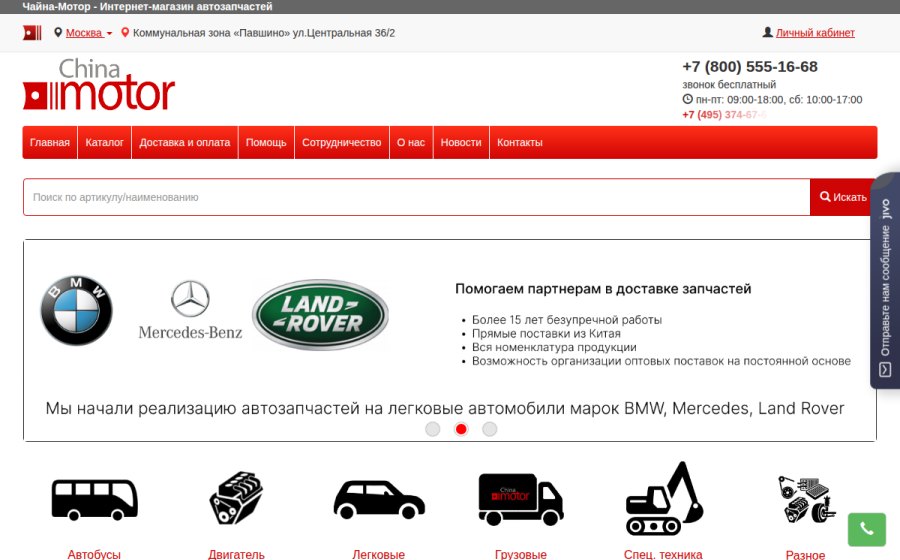Open the Легковые category link
This screenshot has width=900, height=560.
click(379, 554)
